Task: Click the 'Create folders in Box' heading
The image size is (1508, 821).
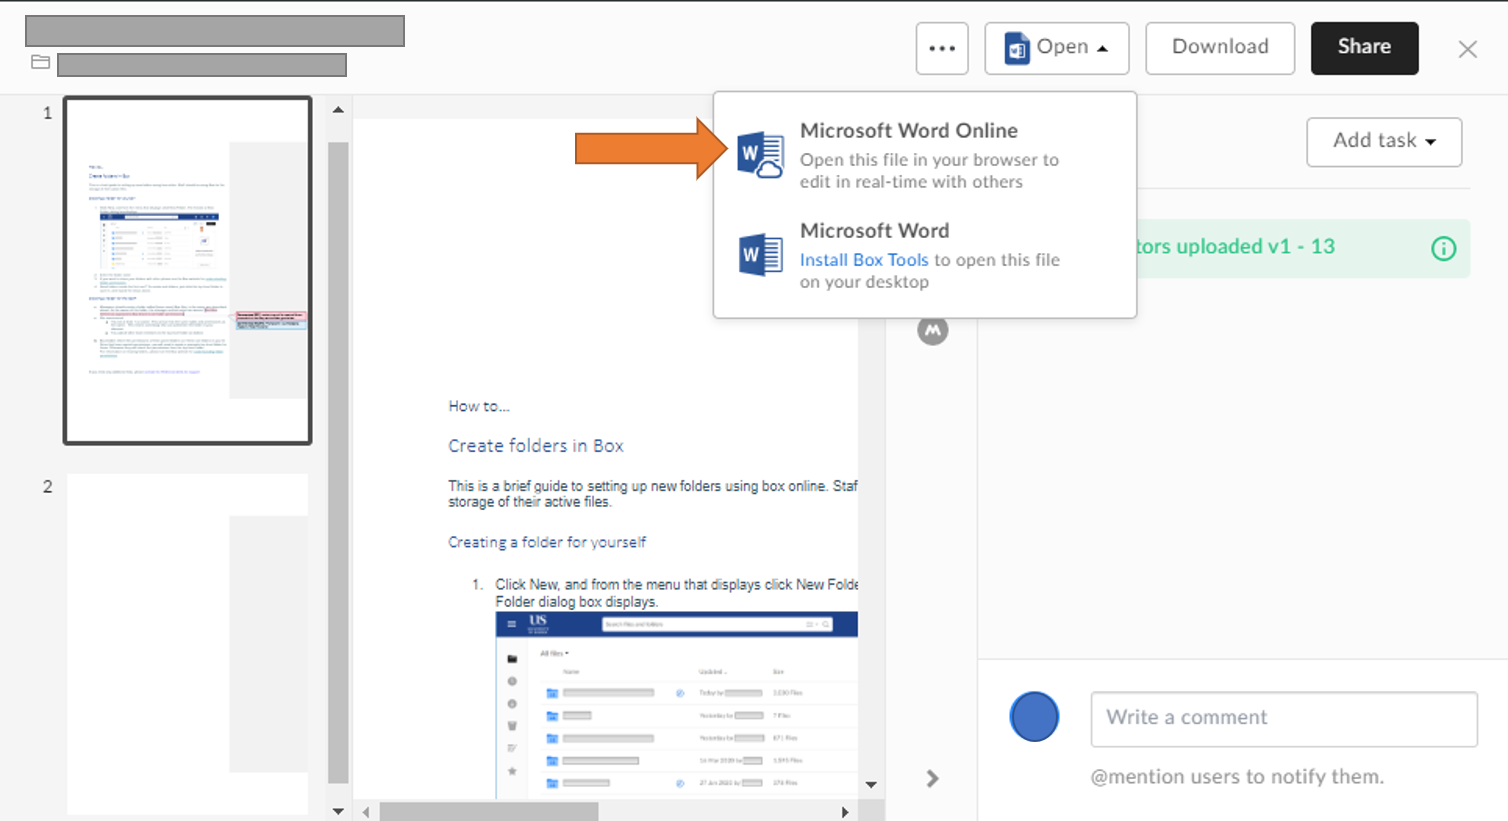Action: [x=536, y=446]
